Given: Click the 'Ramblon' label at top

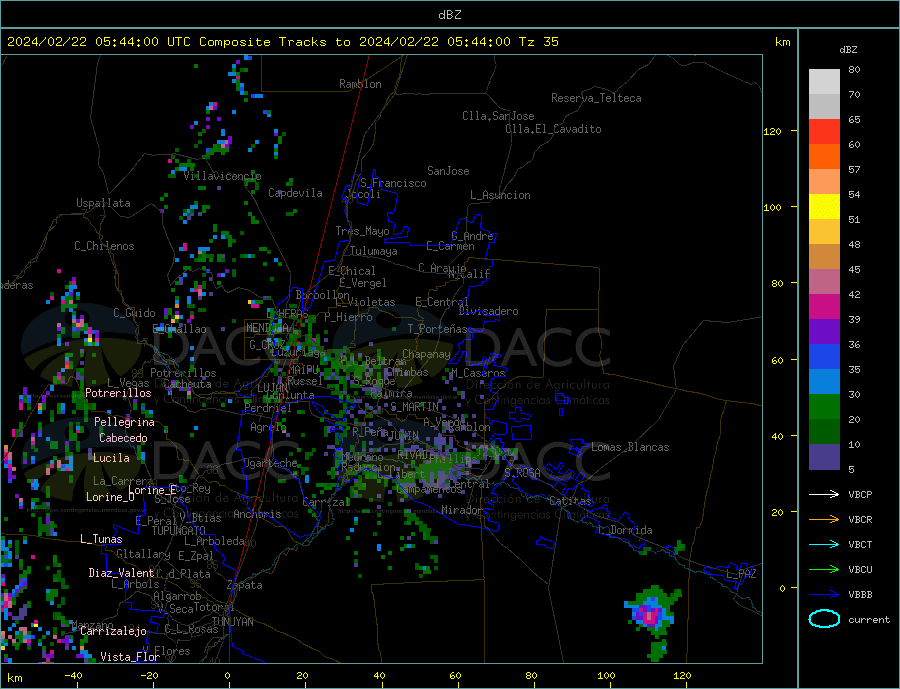Looking at the screenshot, I should click(x=360, y=84).
